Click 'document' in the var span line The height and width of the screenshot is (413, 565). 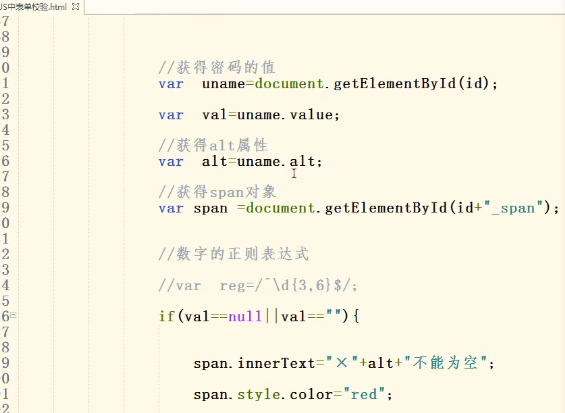point(280,208)
